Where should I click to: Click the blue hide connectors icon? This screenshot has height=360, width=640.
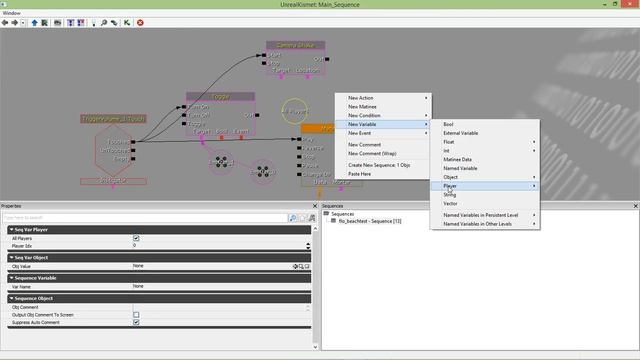click(71, 23)
